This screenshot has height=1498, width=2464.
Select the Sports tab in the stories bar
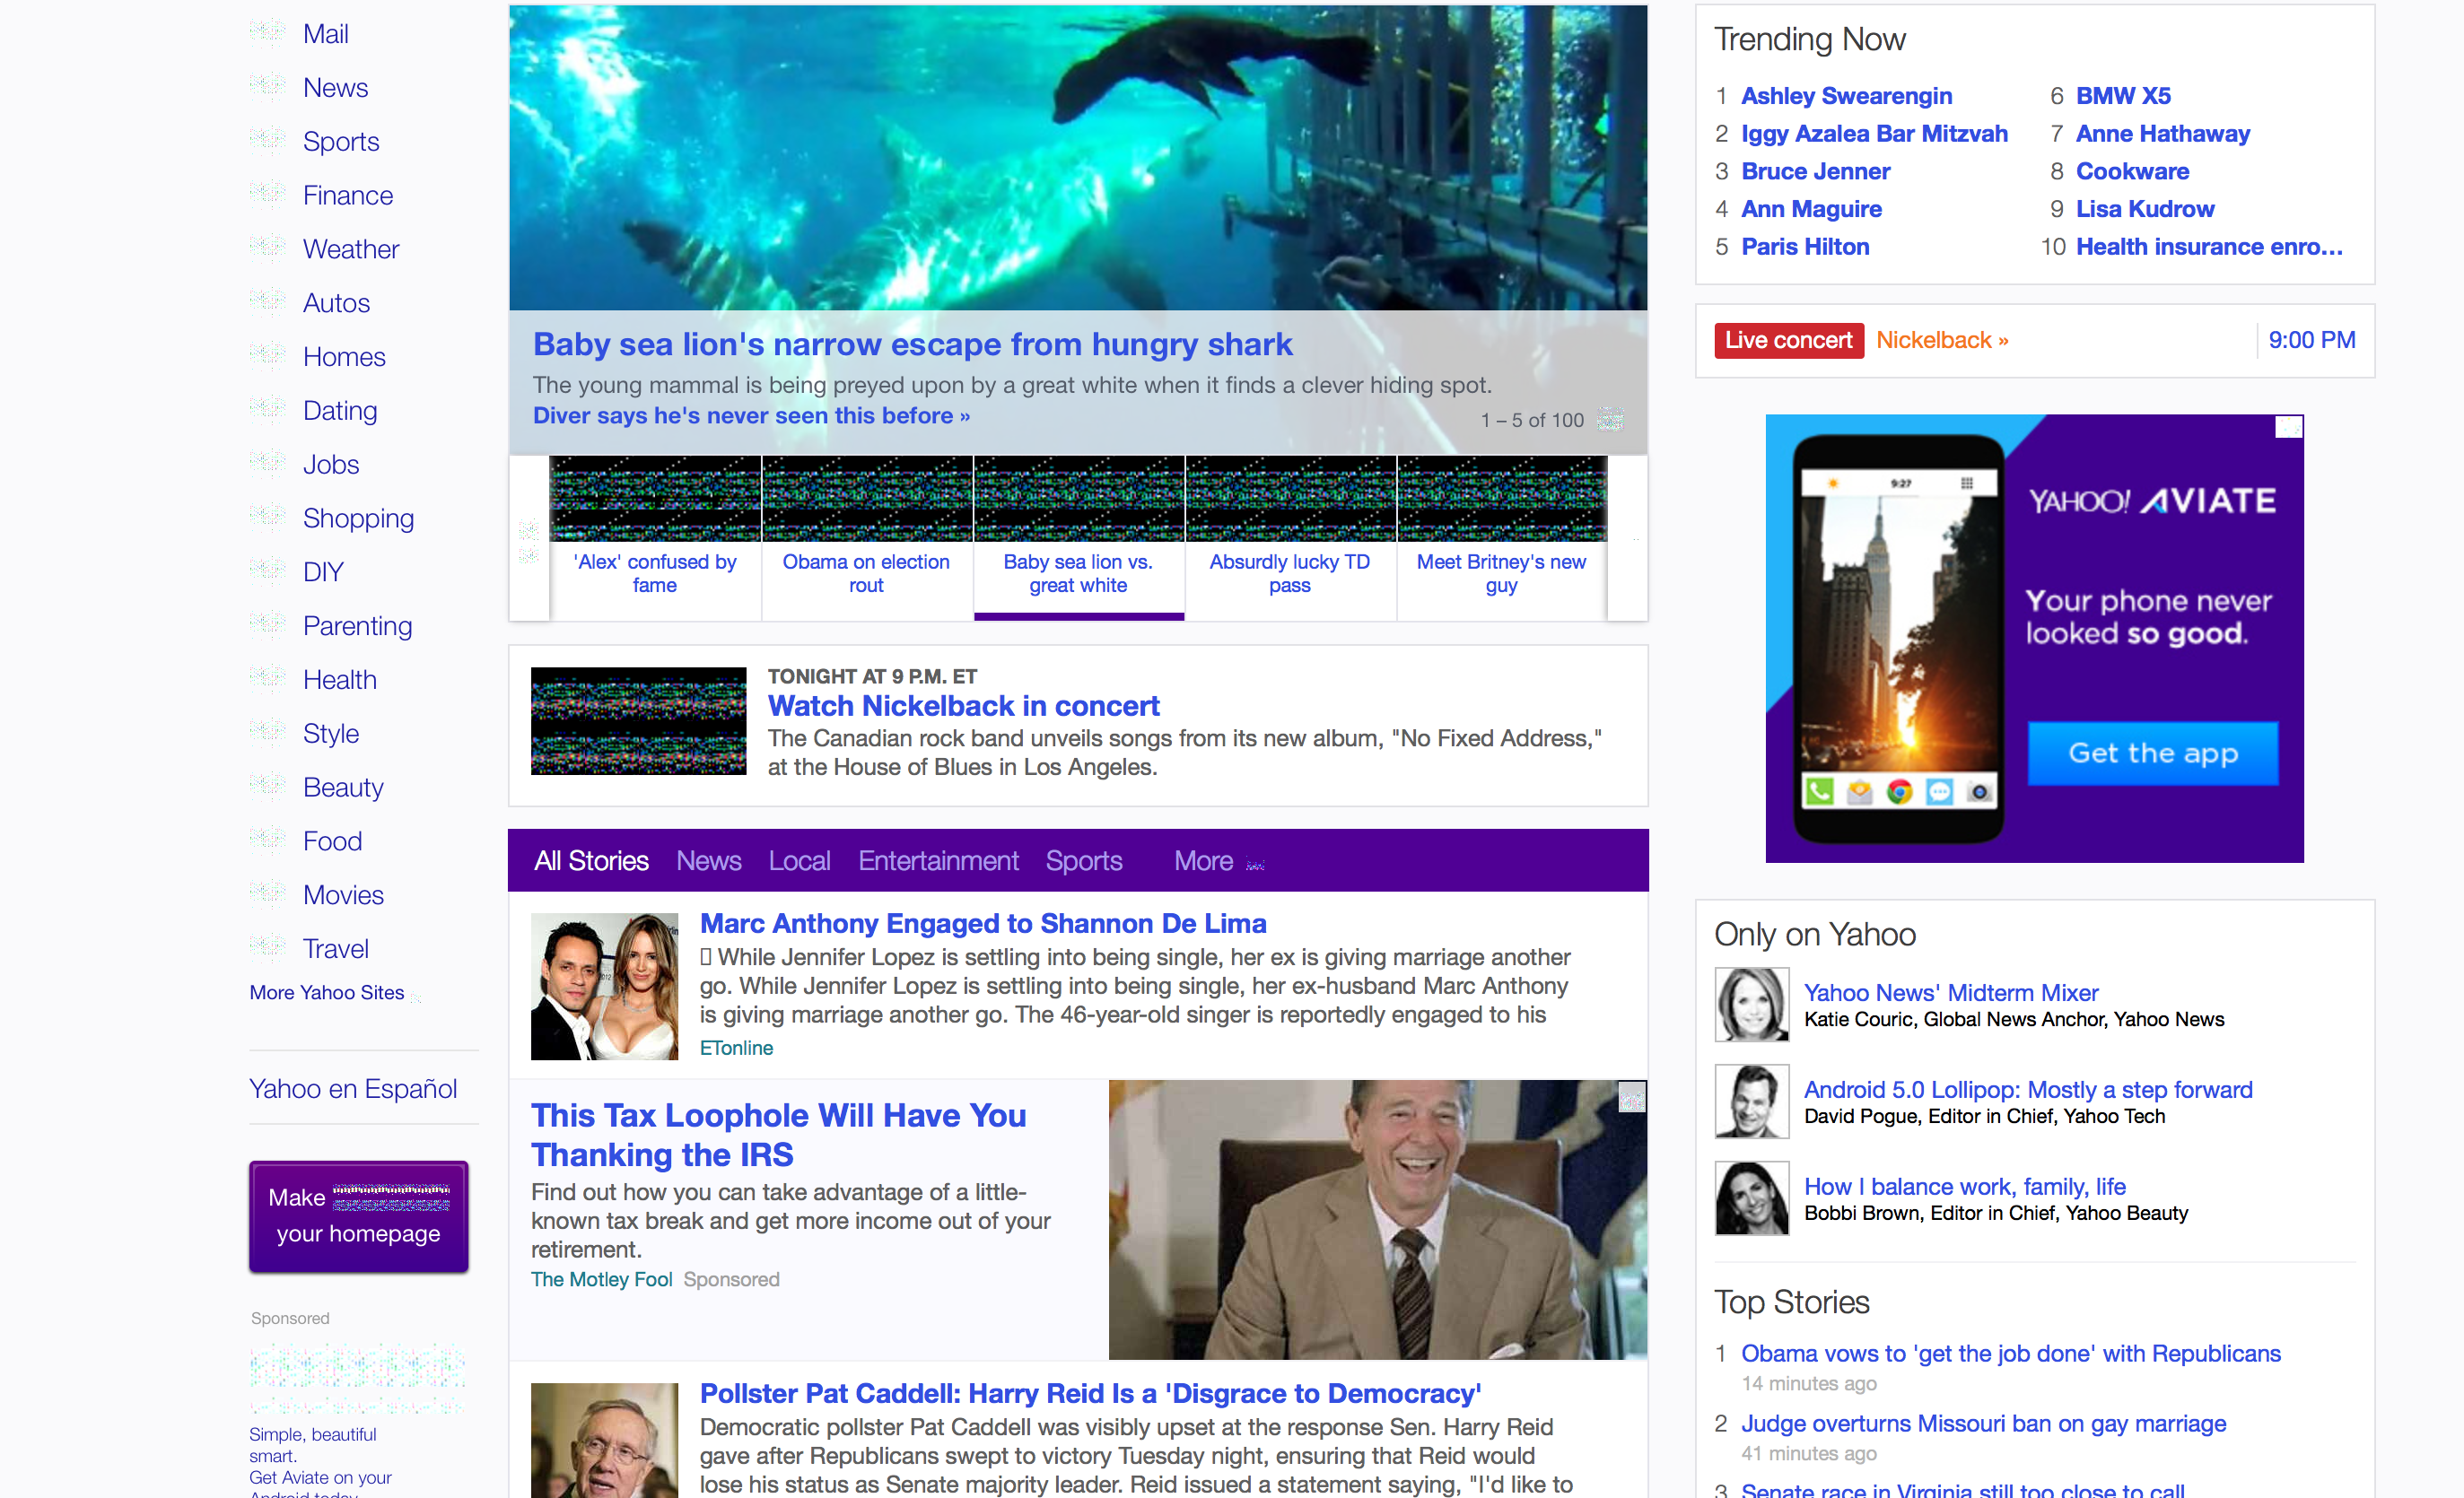coord(1084,861)
